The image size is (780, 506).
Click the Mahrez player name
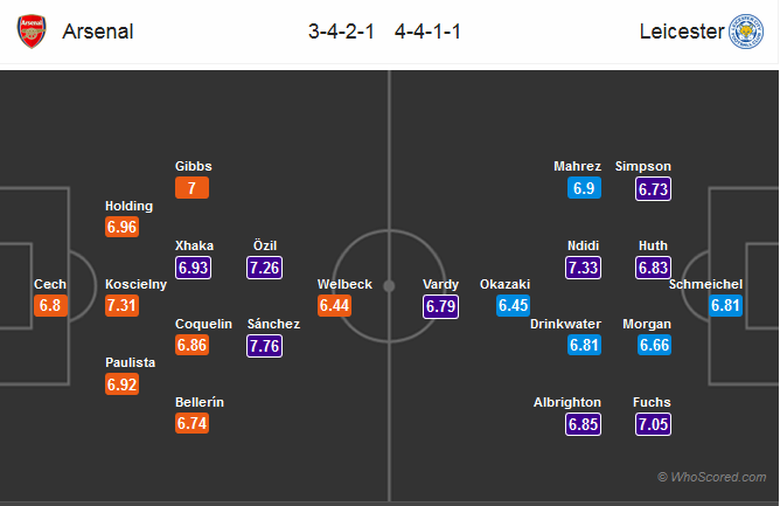578,166
